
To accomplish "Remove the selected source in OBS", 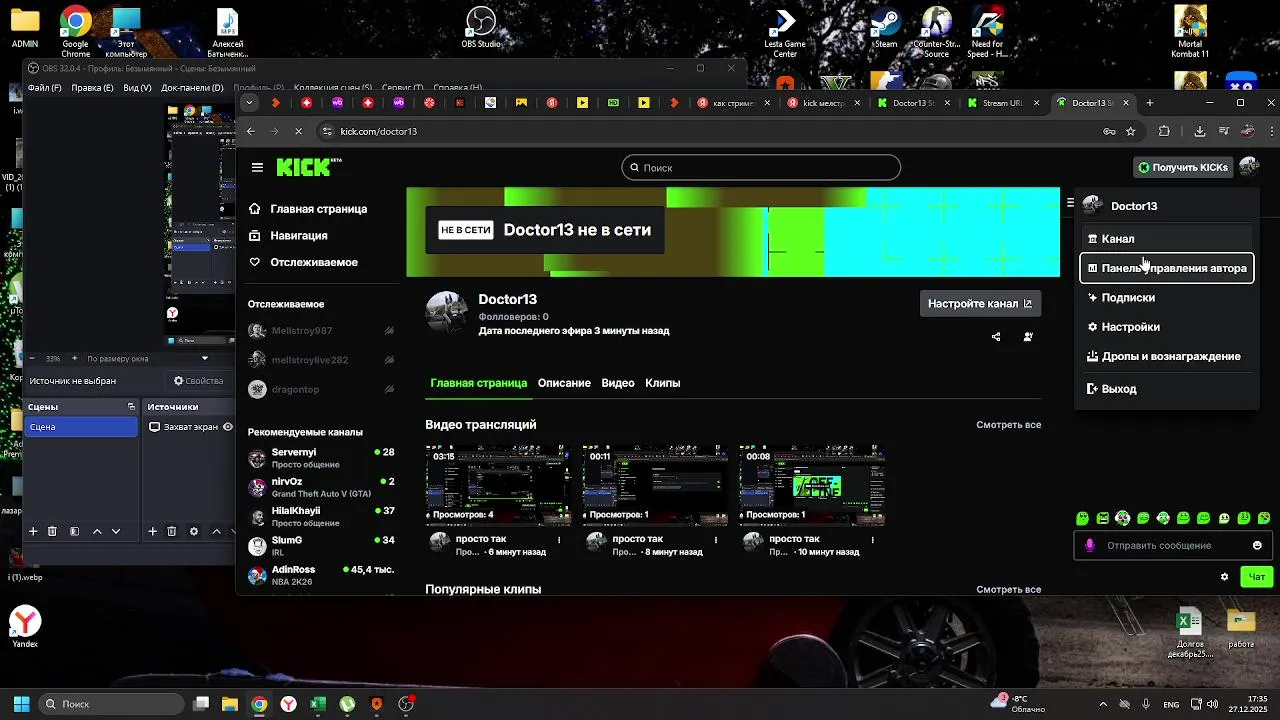I will tap(172, 531).
